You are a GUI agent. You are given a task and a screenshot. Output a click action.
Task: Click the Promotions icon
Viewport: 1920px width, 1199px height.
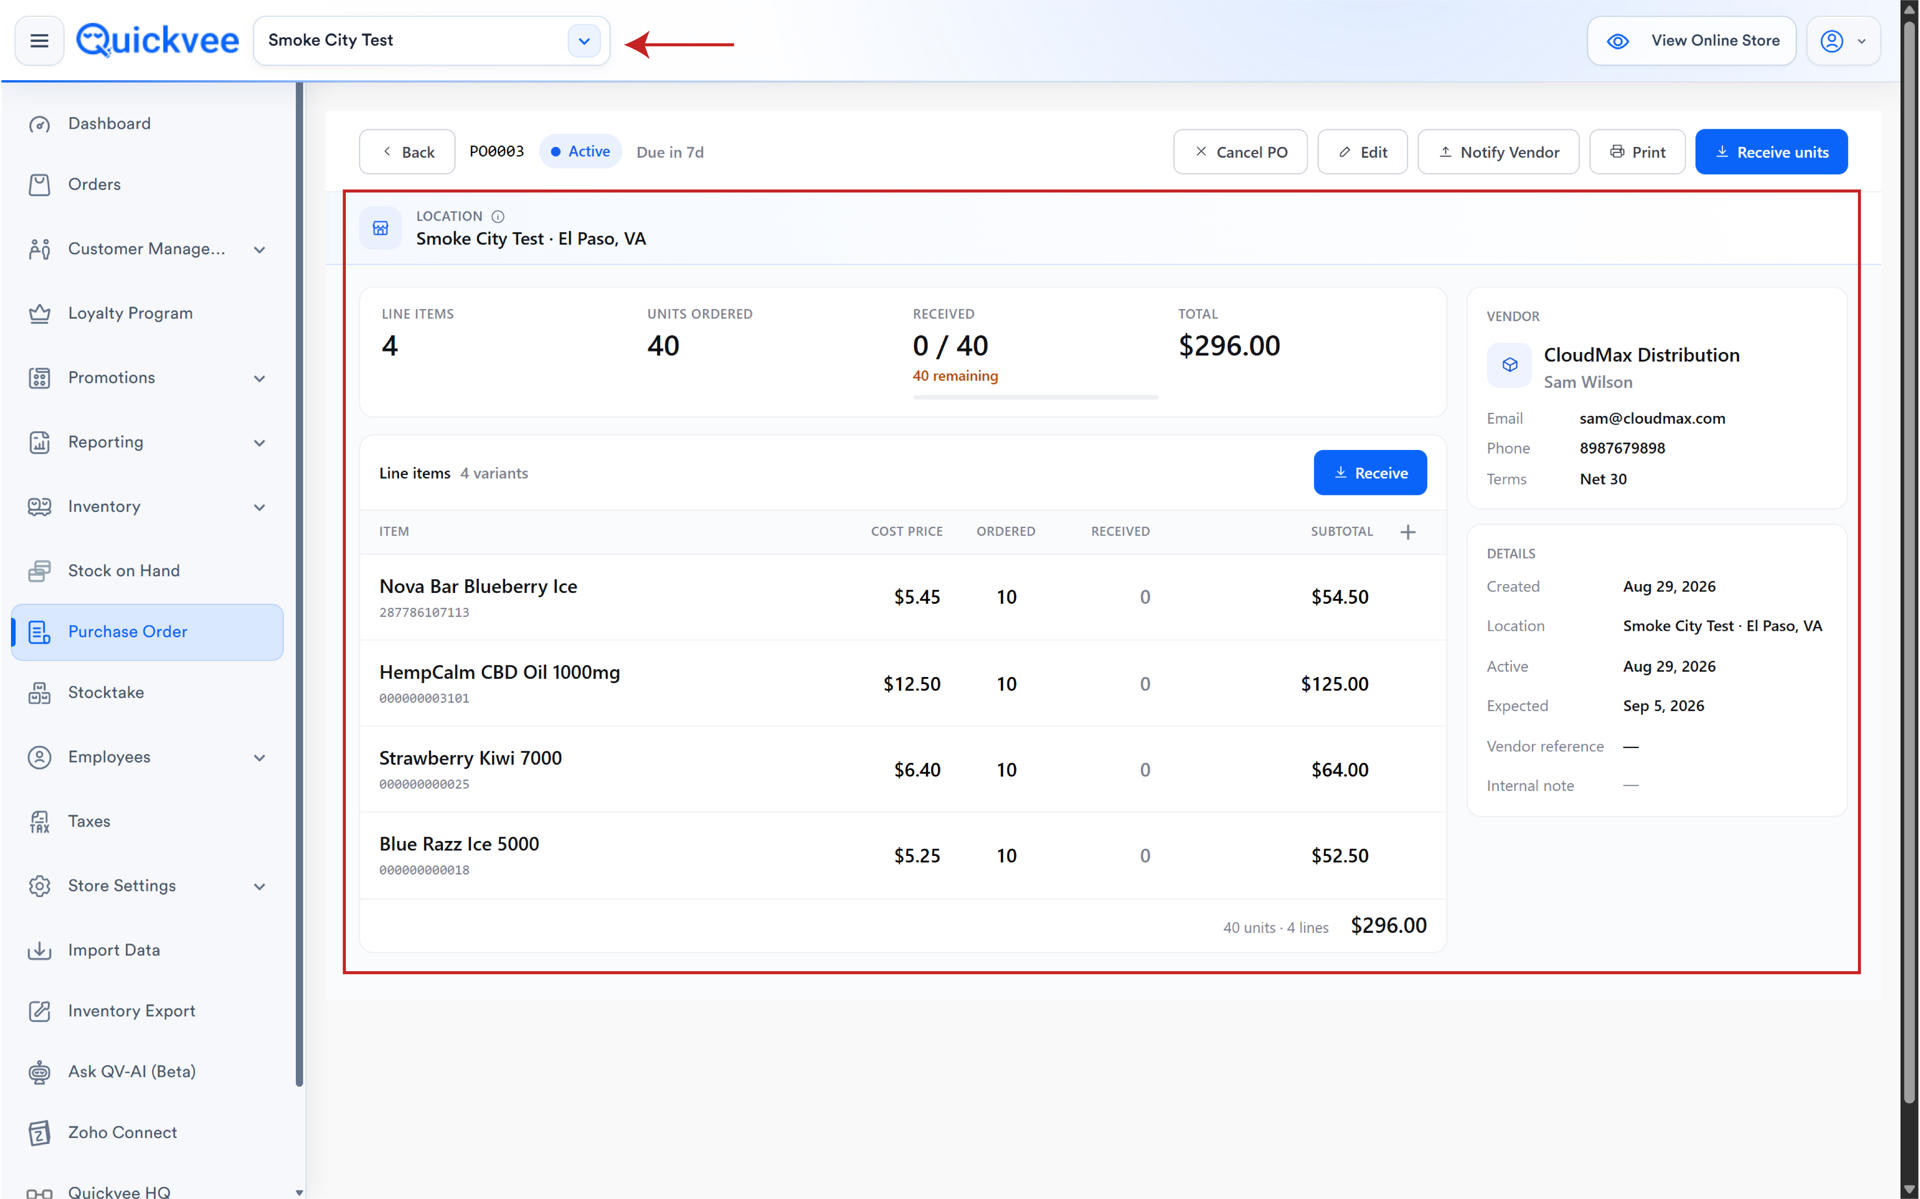(39, 378)
